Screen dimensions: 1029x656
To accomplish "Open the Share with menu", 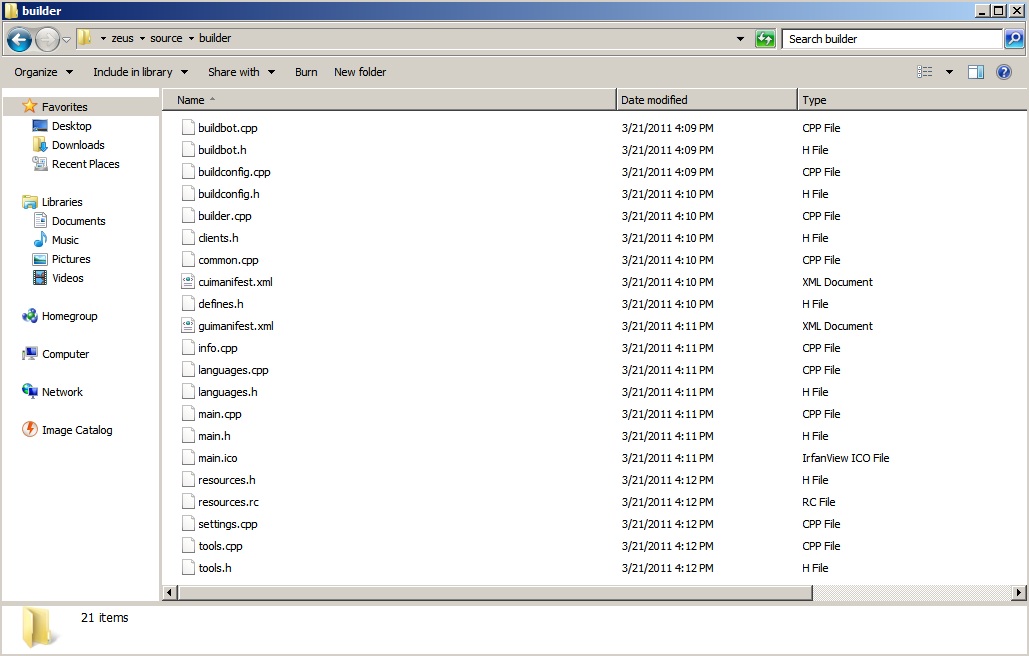I will coord(241,72).
